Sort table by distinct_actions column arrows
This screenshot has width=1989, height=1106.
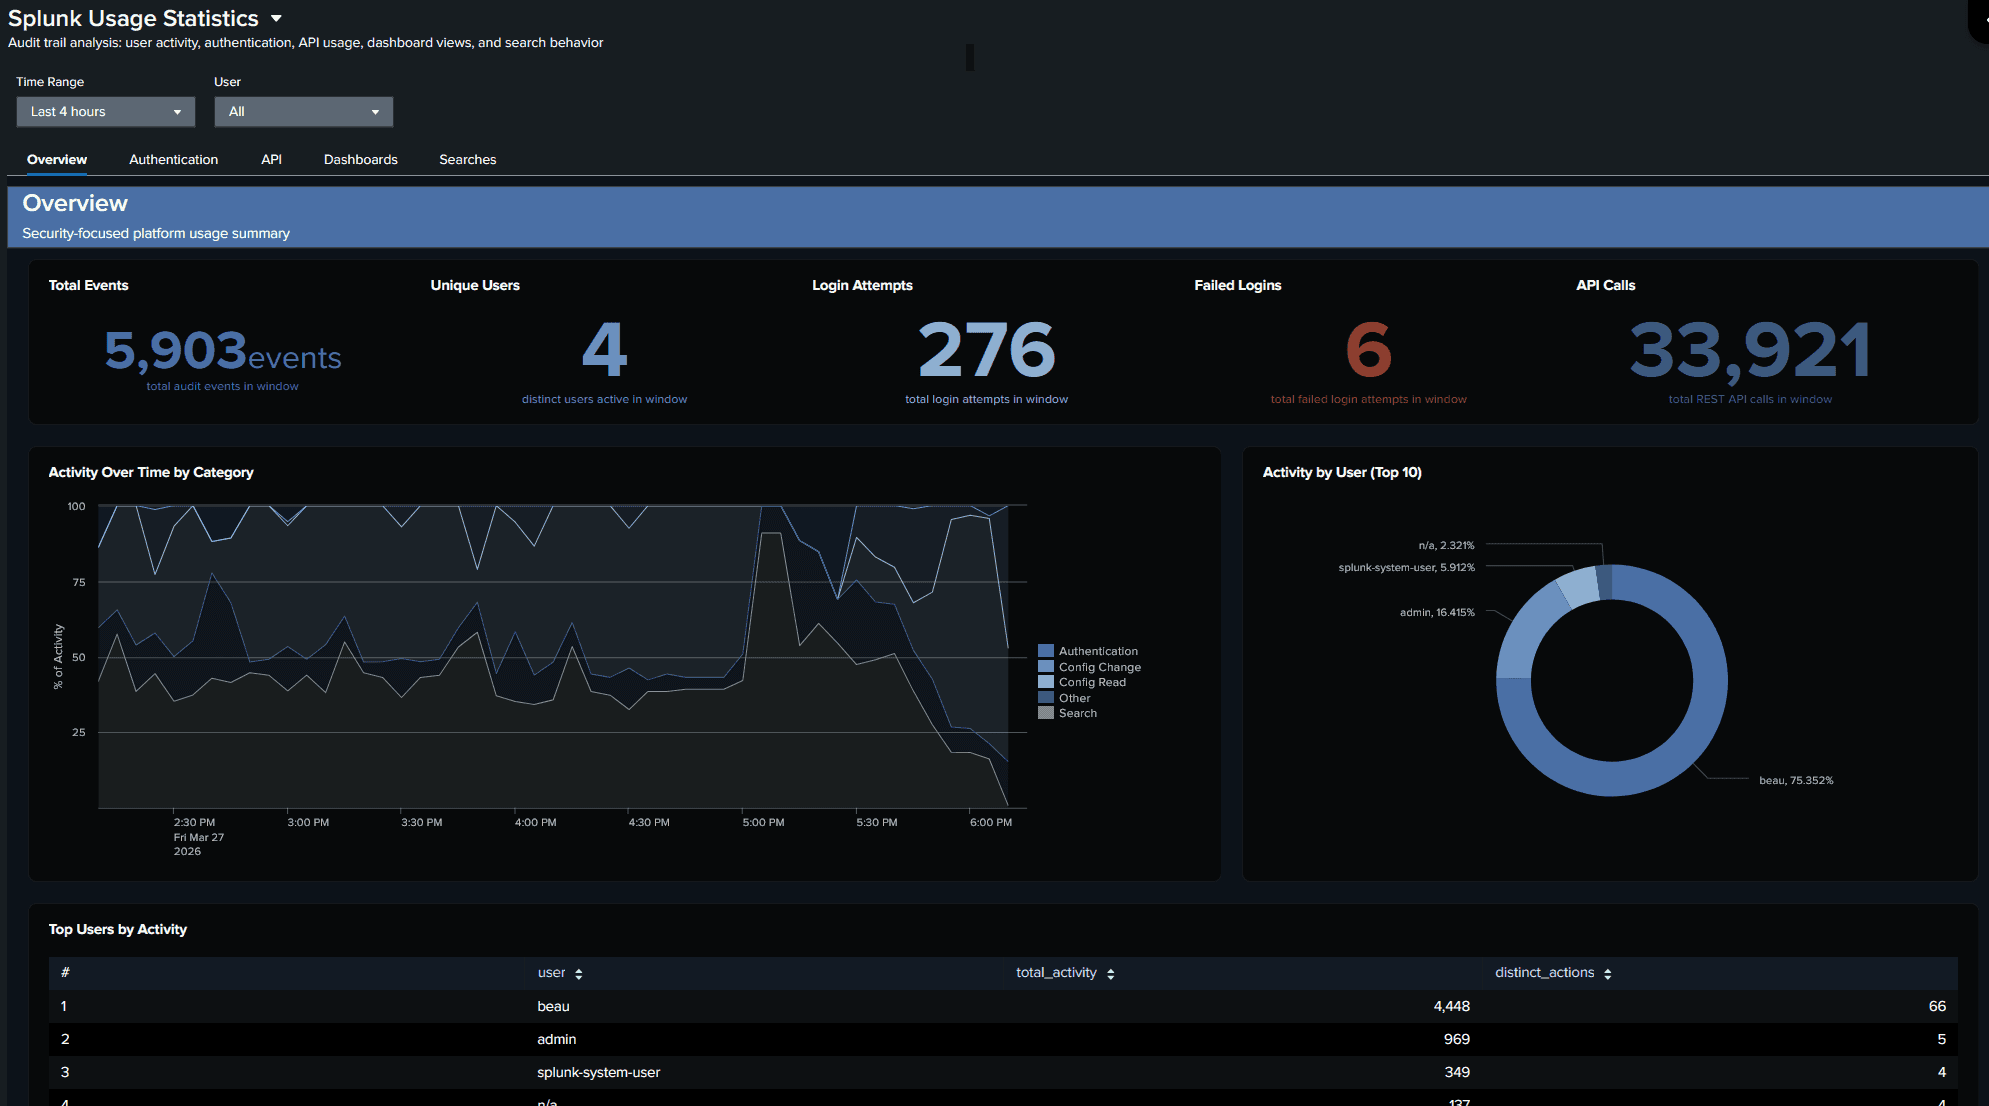[1608, 973]
